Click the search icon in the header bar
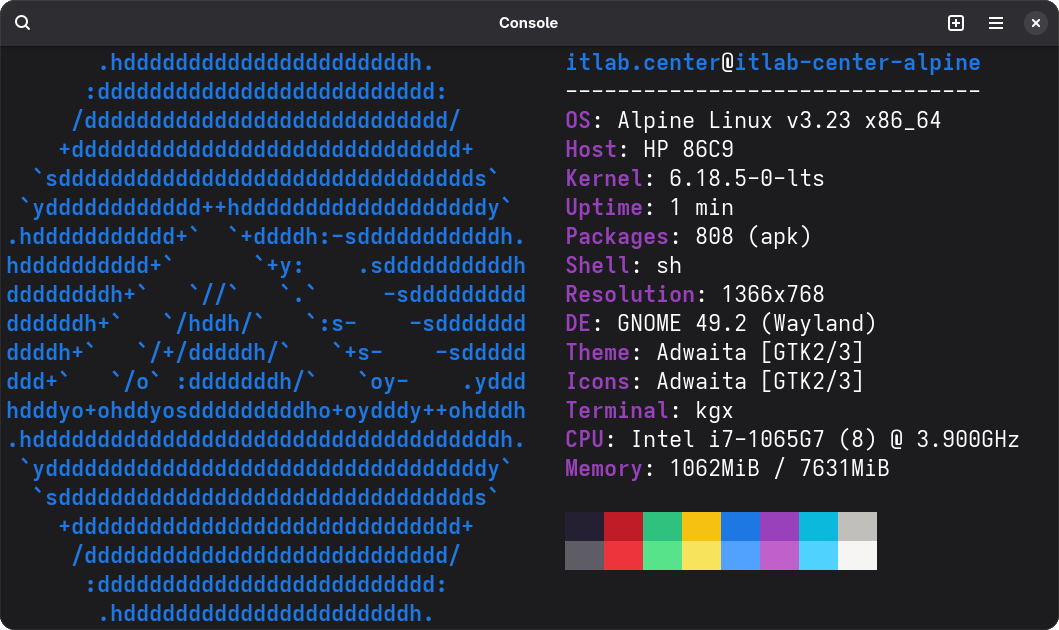The width and height of the screenshot is (1059, 630). [23, 23]
